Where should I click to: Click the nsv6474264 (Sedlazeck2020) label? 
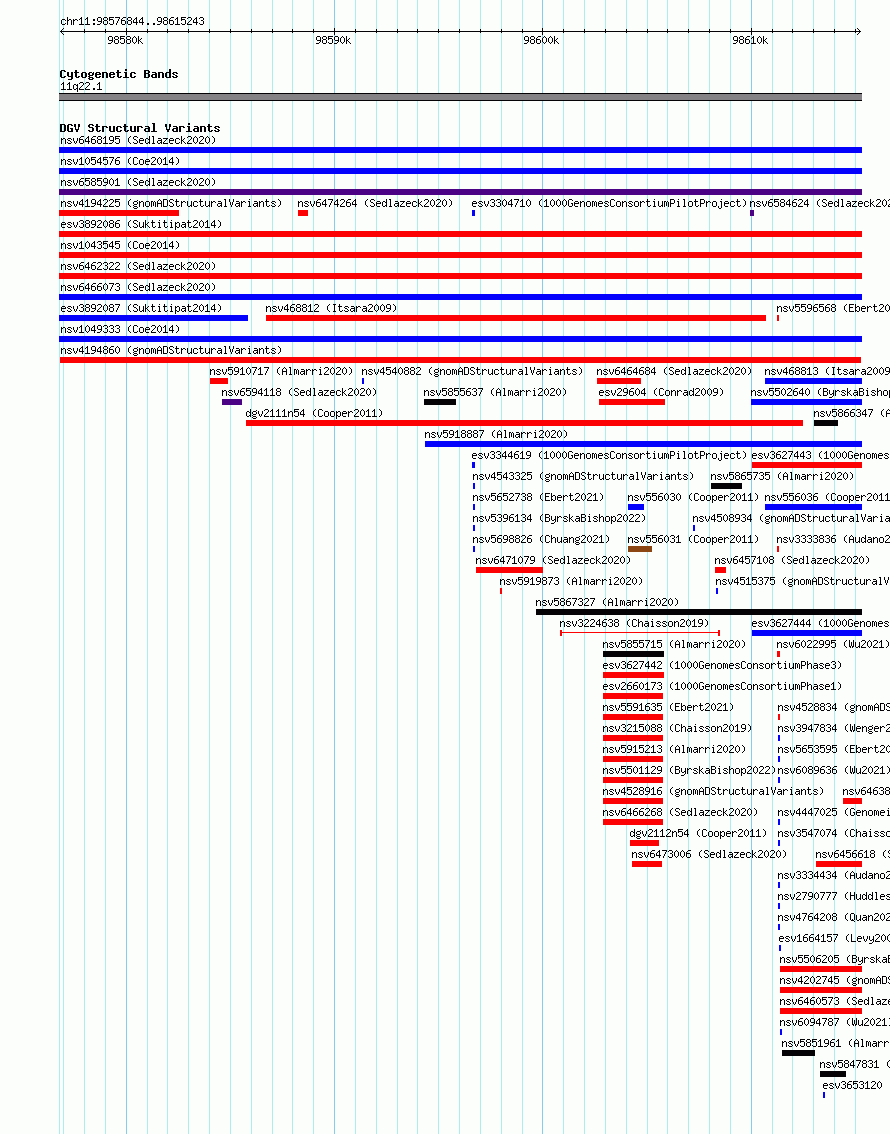375,203
